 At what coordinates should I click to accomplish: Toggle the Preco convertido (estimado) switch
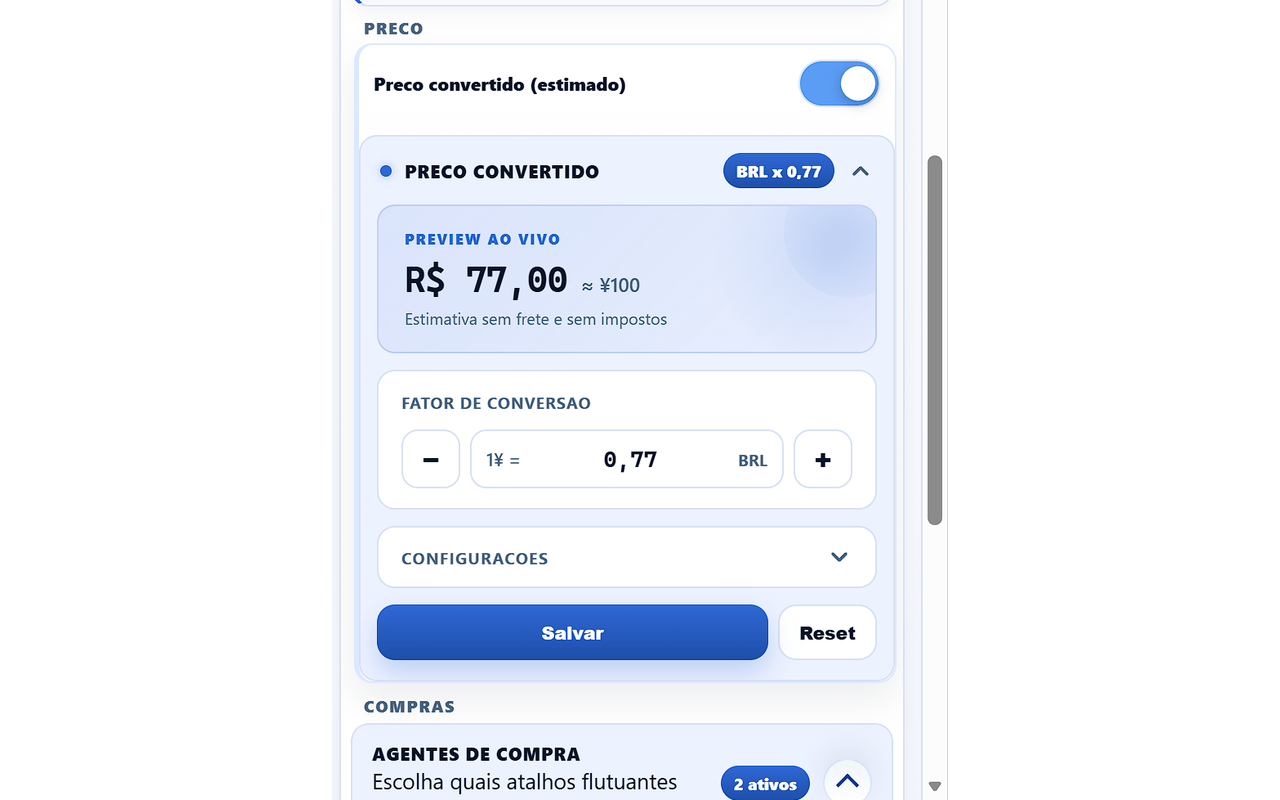[838, 84]
